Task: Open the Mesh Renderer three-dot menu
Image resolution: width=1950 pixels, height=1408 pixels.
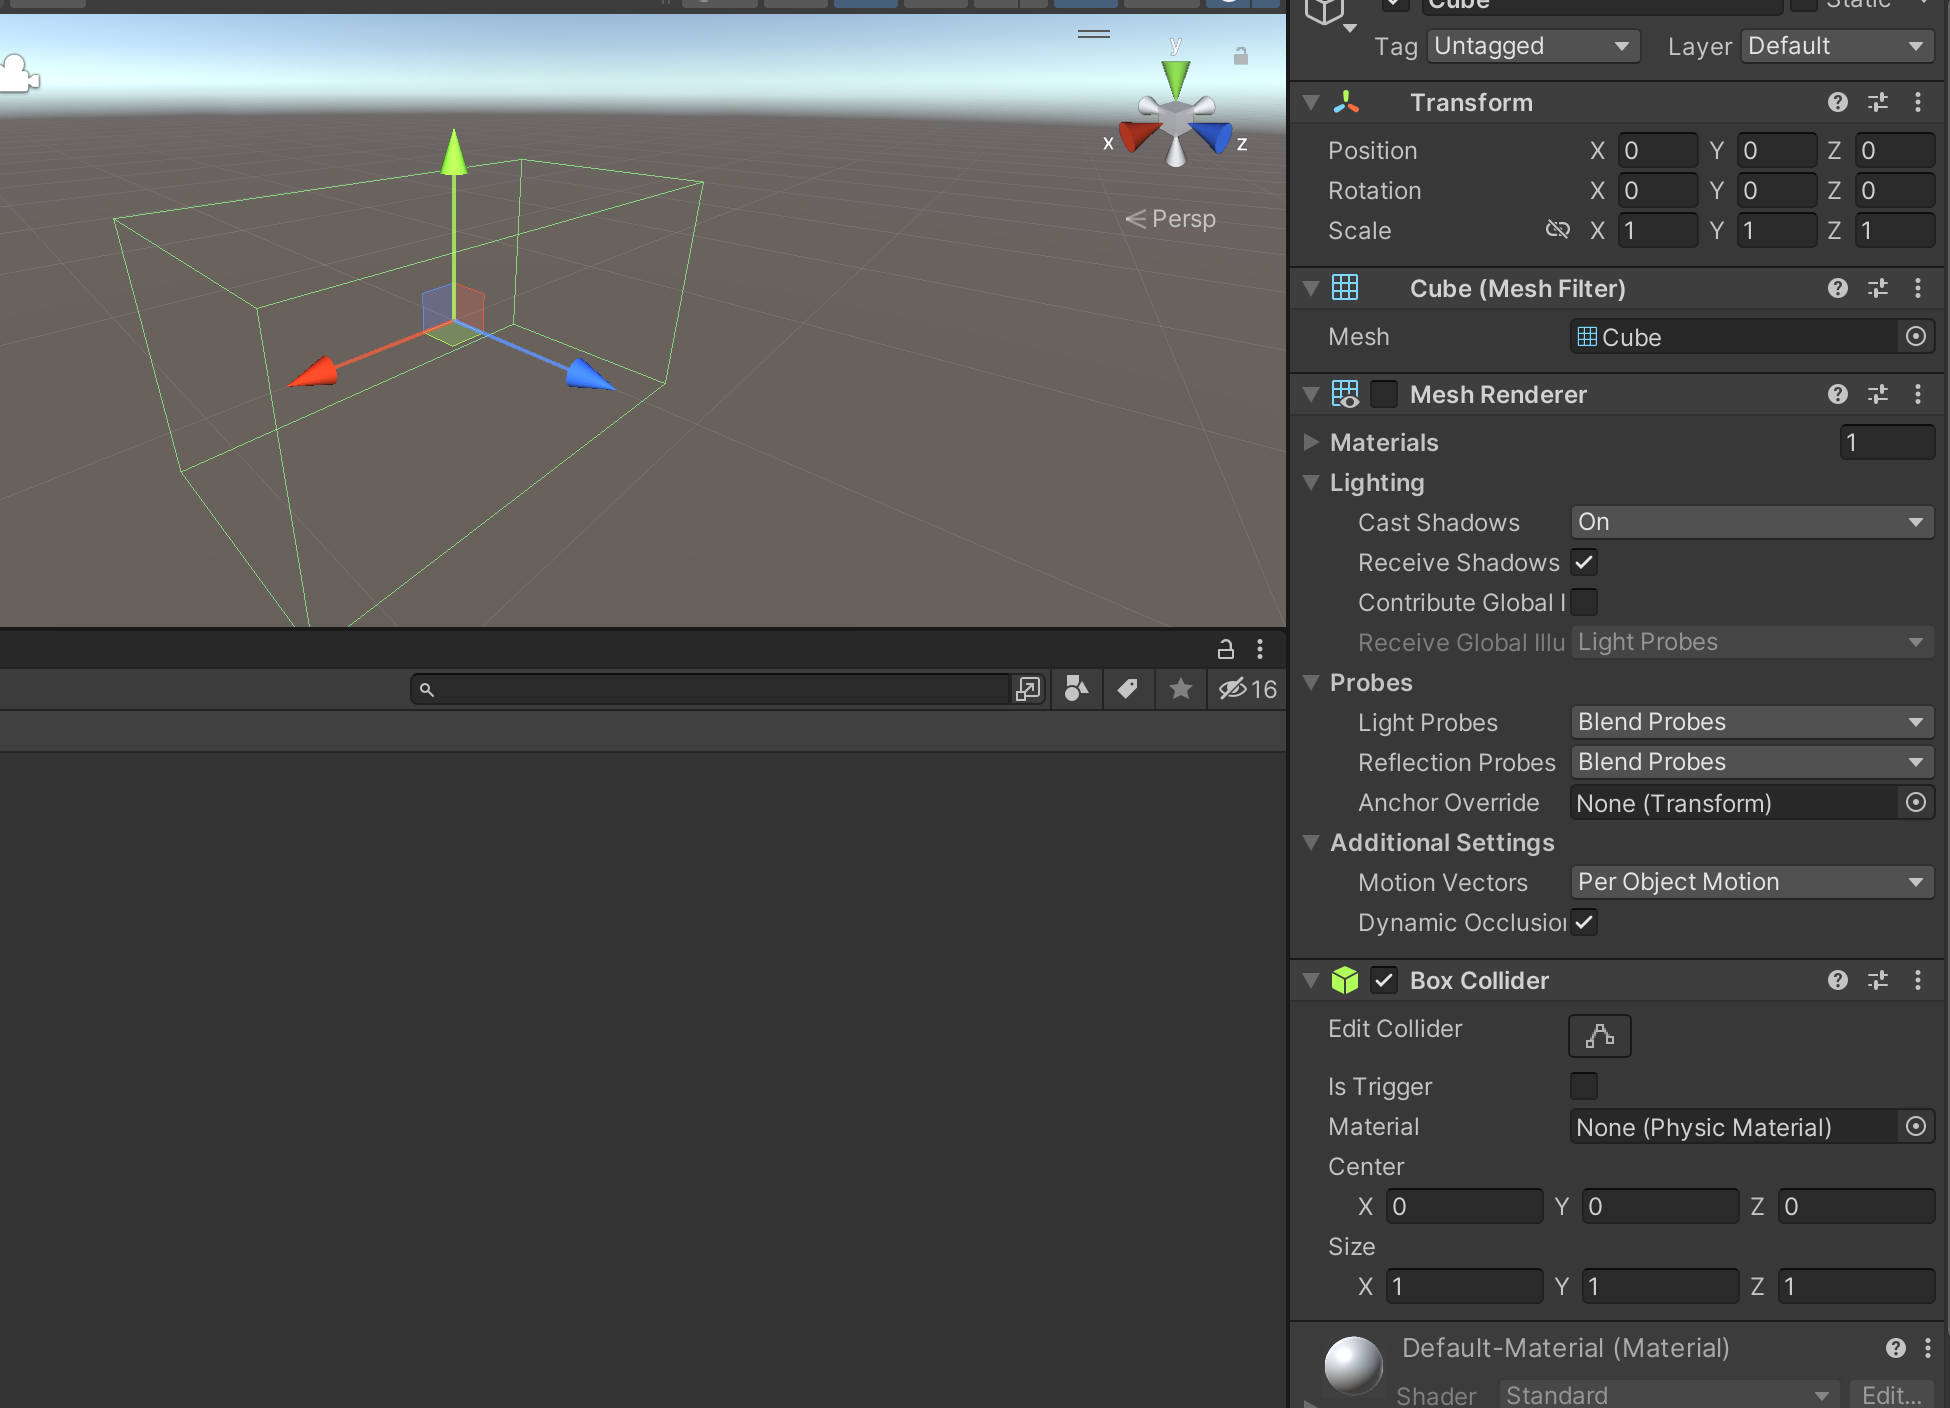Action: 1918,394
